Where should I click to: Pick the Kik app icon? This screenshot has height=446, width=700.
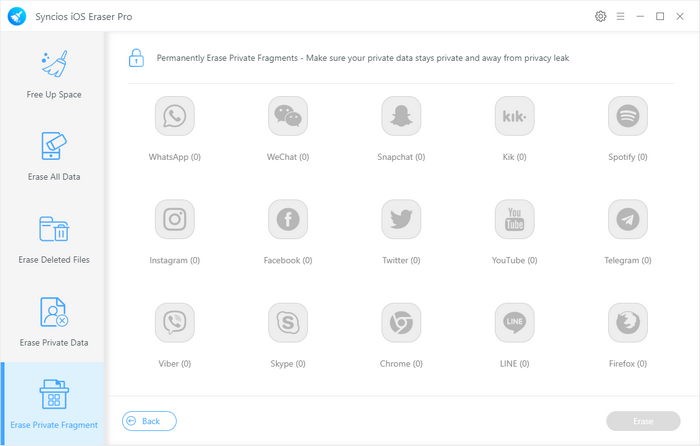(x=514, y=116)
